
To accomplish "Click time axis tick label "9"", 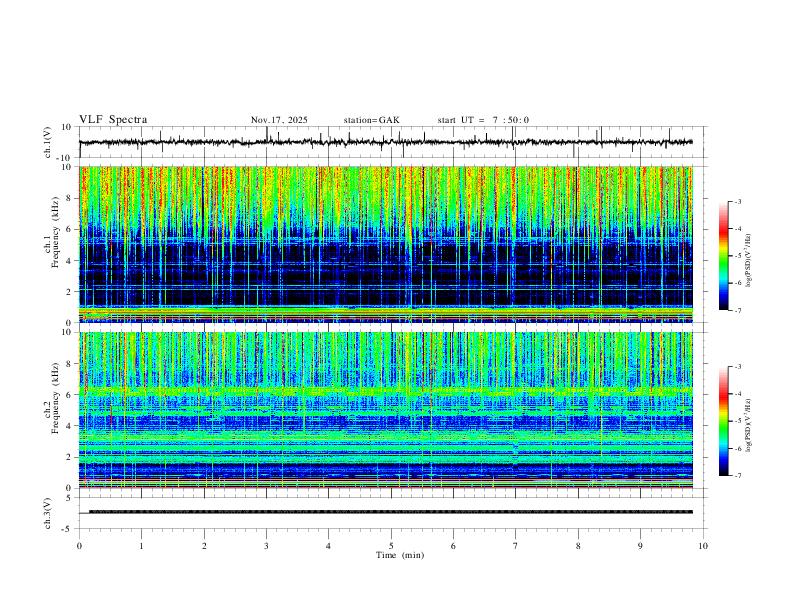I will pos(640,546).
